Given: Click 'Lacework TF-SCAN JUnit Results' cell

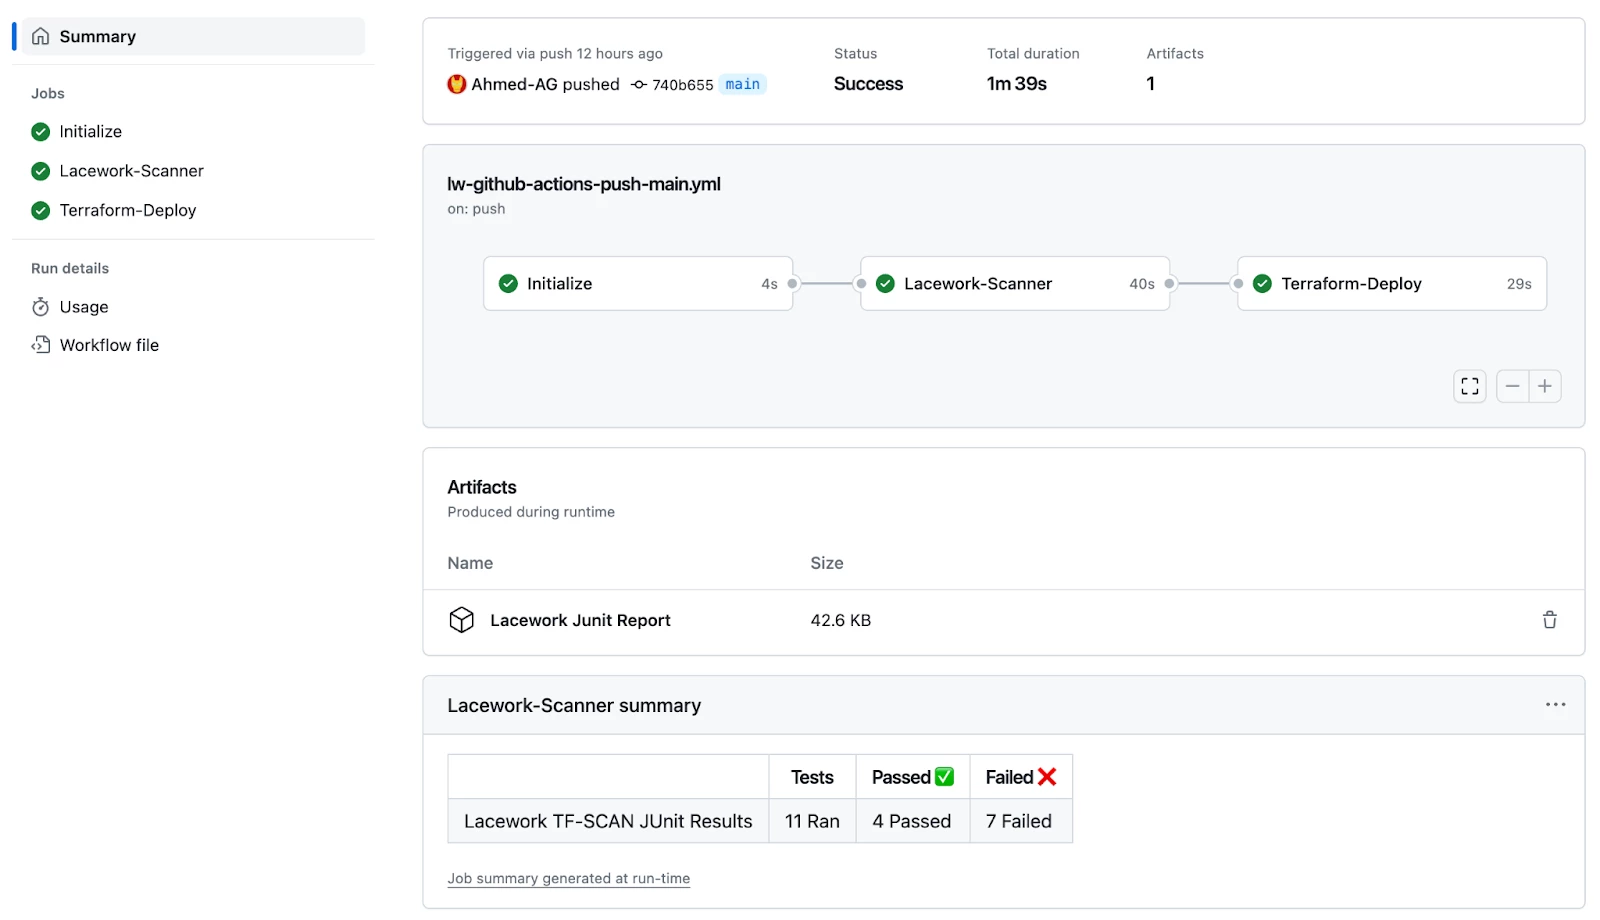Looking at the screenshot, I should pos(608,821).
